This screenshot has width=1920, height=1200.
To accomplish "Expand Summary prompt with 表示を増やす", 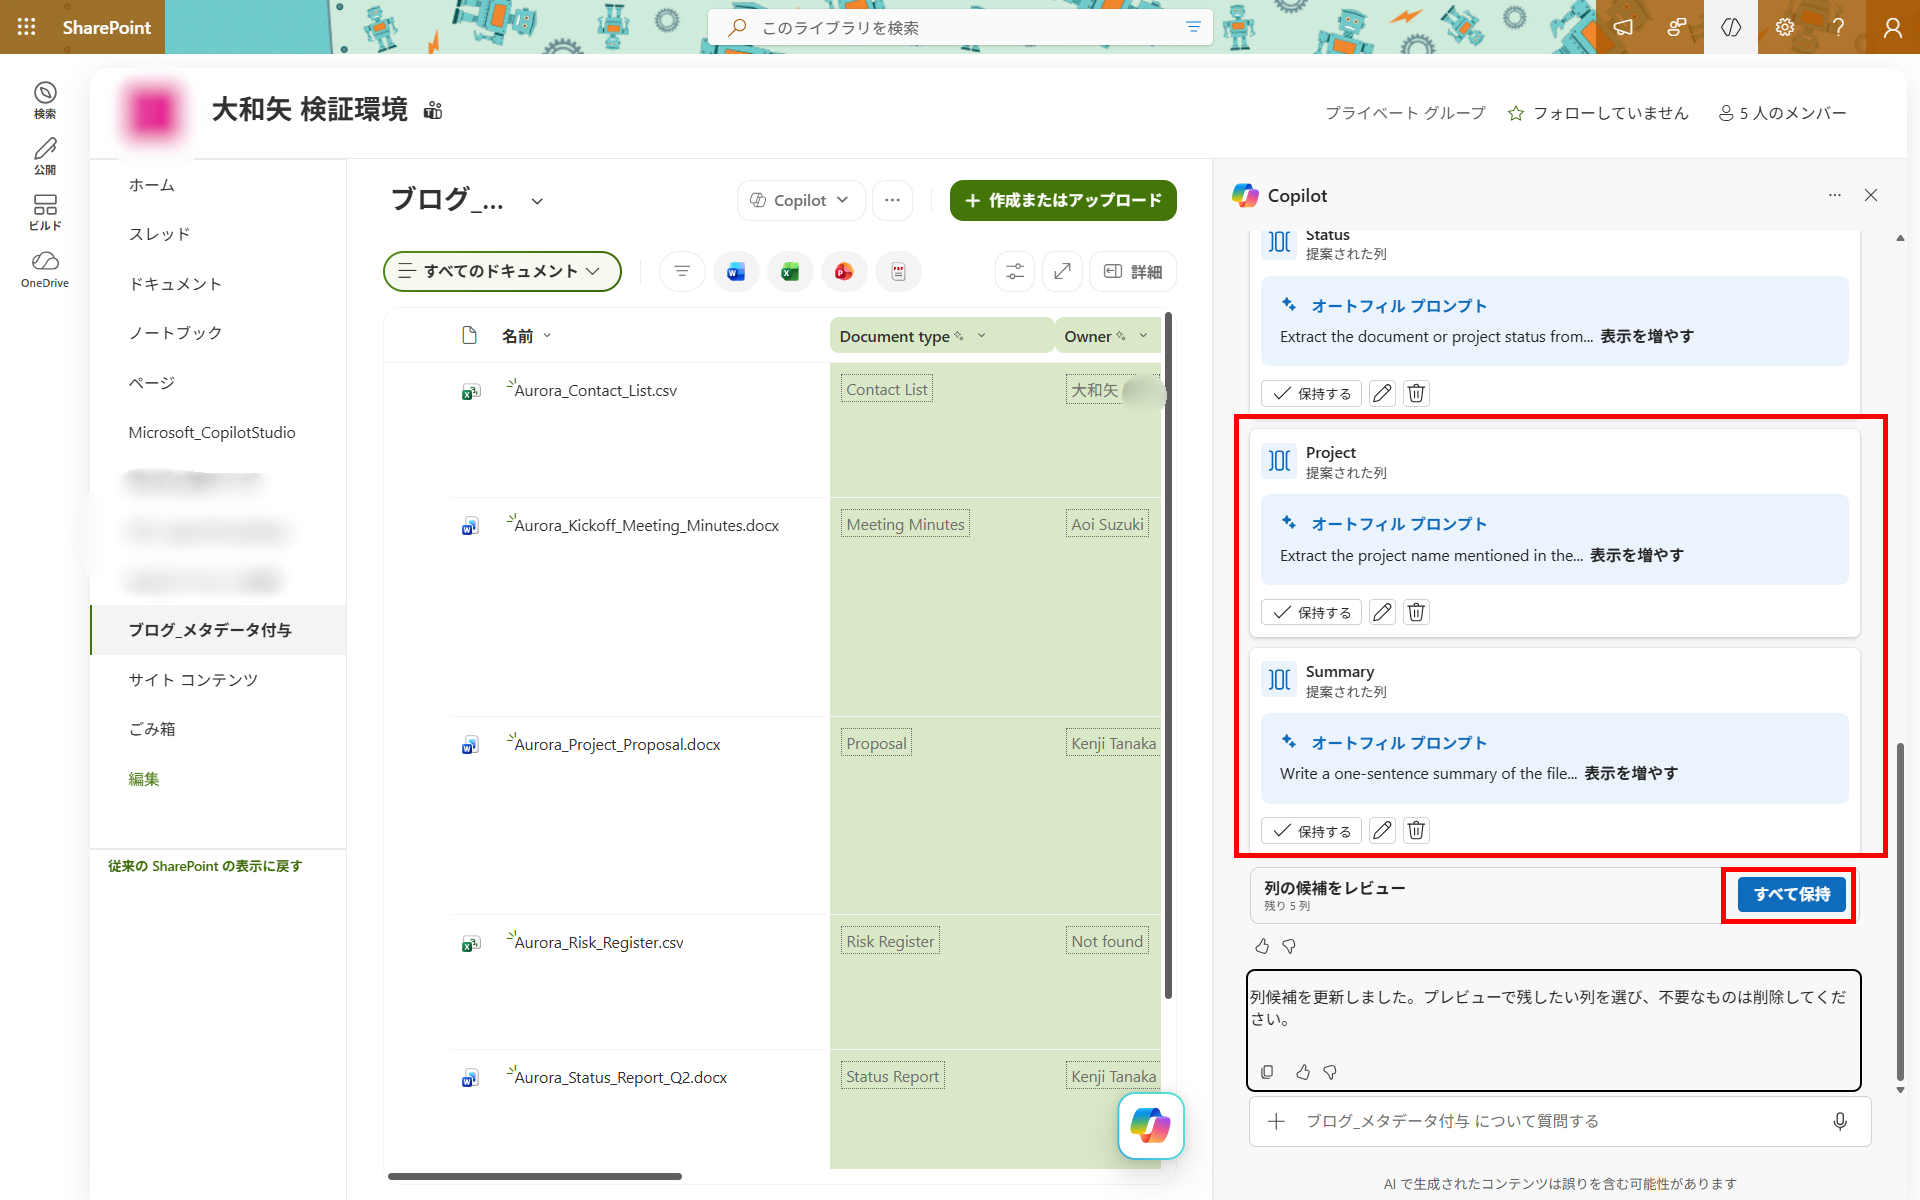I will (x=1631, y=773).
